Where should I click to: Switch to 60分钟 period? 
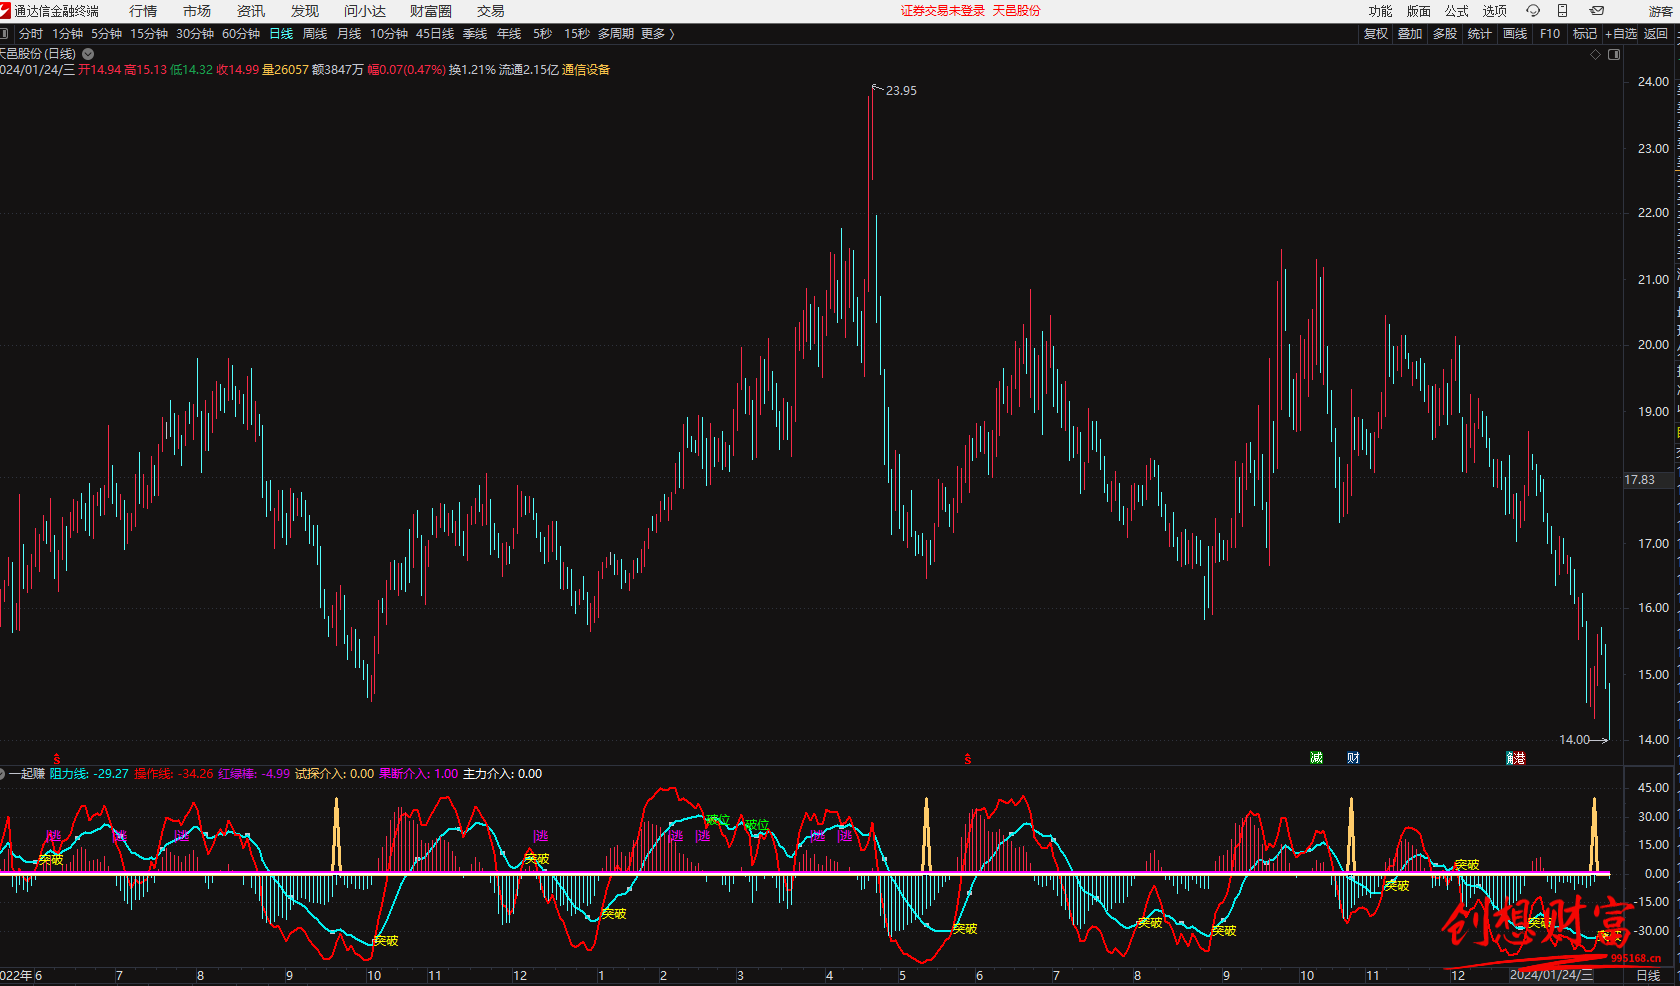coord(241,33)
